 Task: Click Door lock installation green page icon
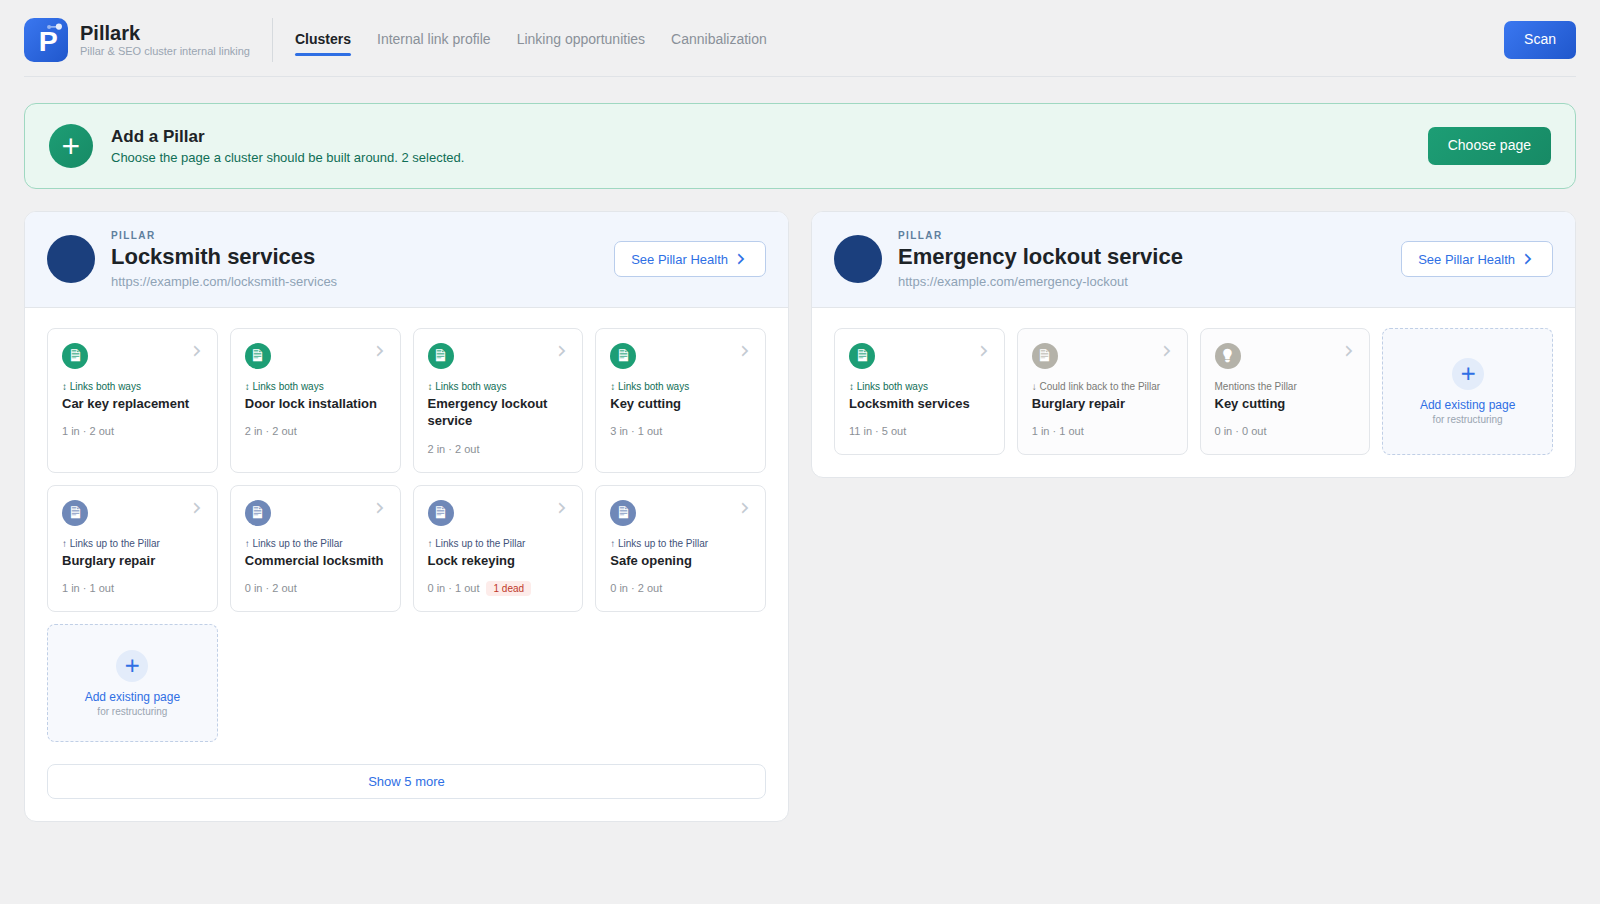pos(258,356)
